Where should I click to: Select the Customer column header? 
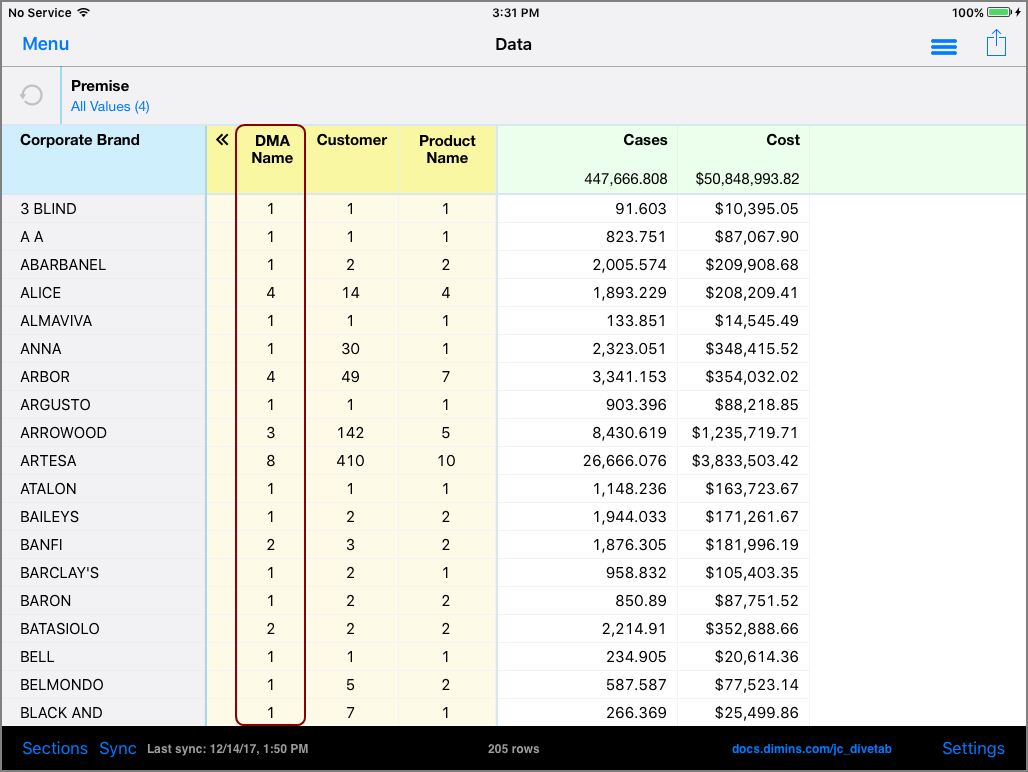coord(351,141)
